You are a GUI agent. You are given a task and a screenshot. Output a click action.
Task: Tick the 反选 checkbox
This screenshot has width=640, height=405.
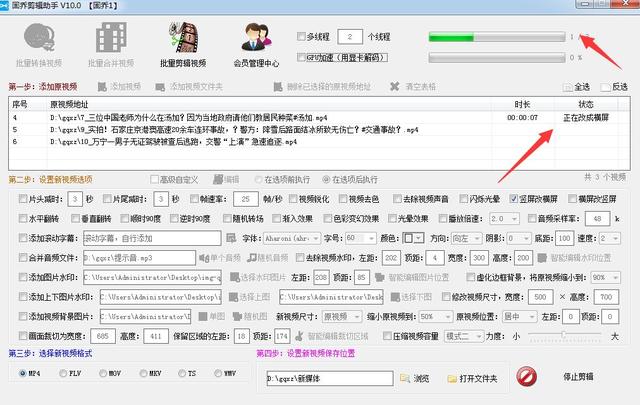[x=606, y=87]
